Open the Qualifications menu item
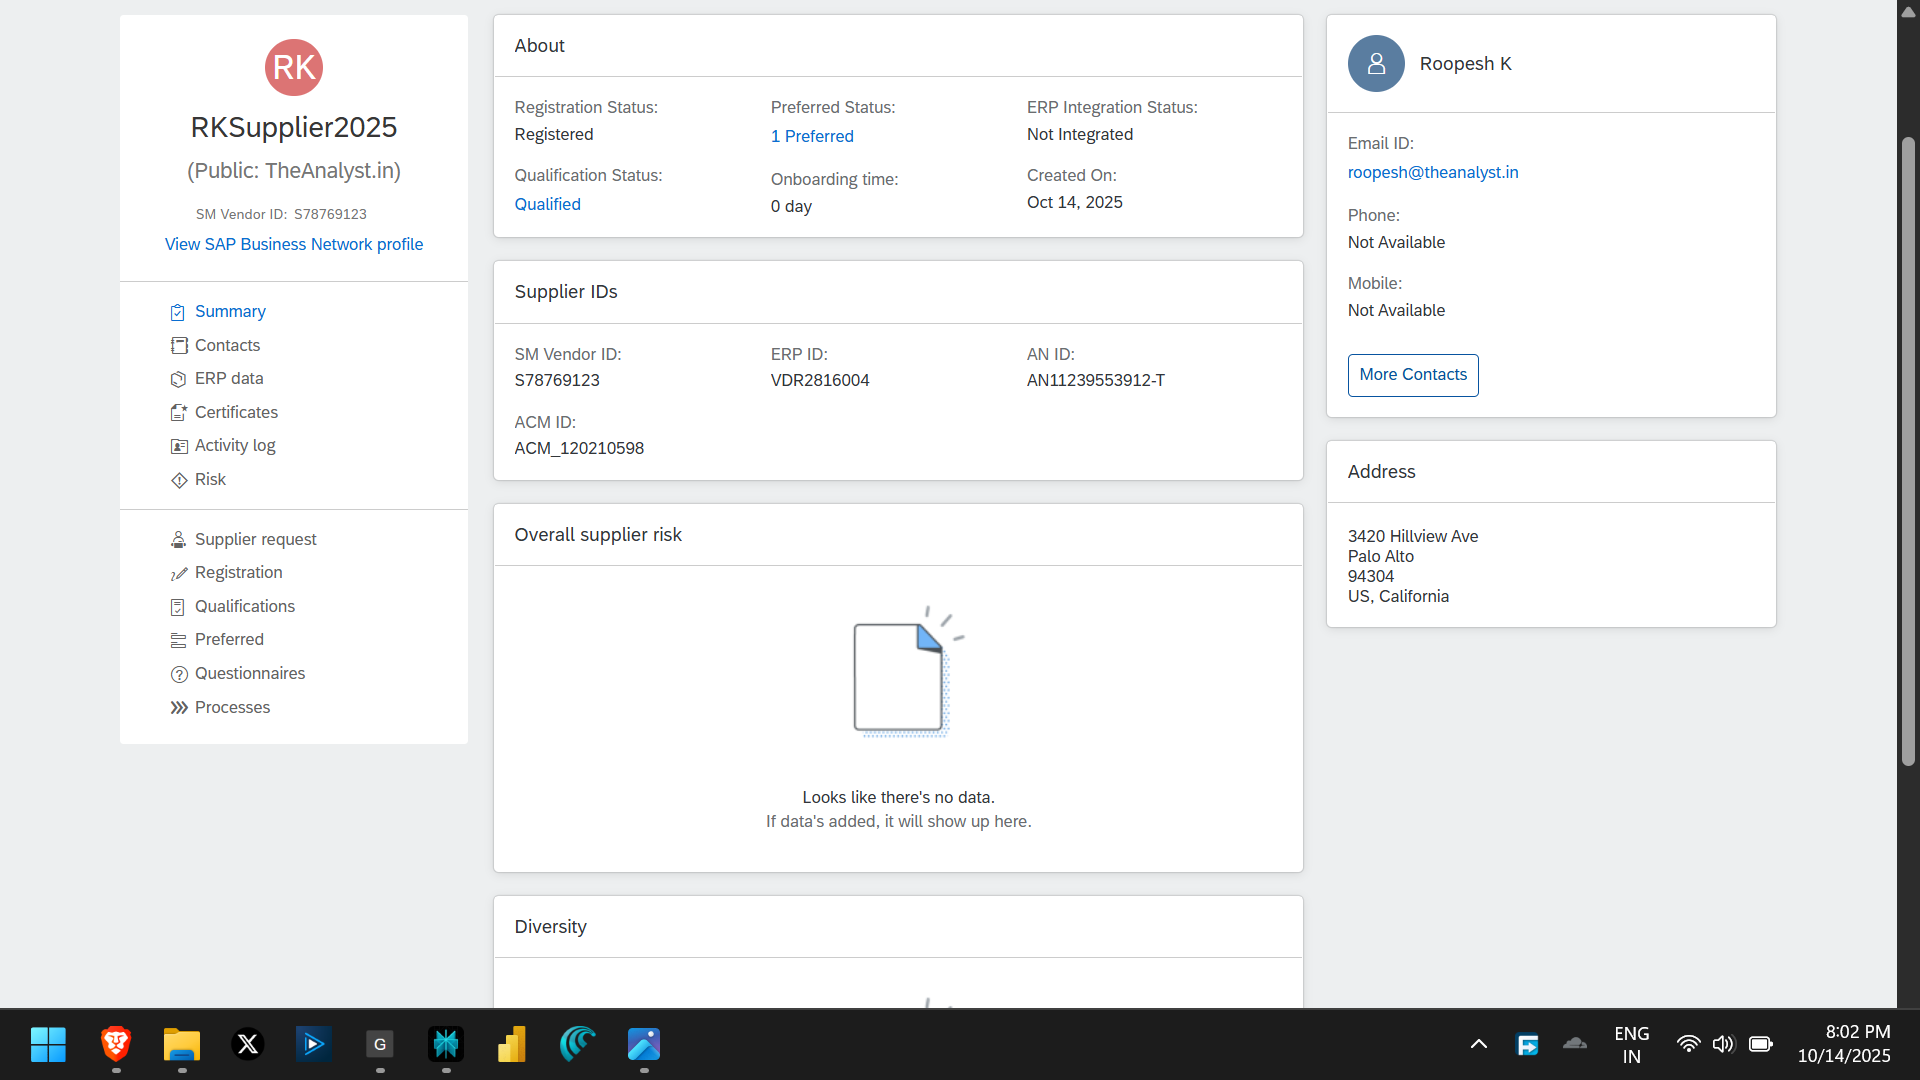Image resolution: width=1920 pixels, height=1080 pixels. 245,607
